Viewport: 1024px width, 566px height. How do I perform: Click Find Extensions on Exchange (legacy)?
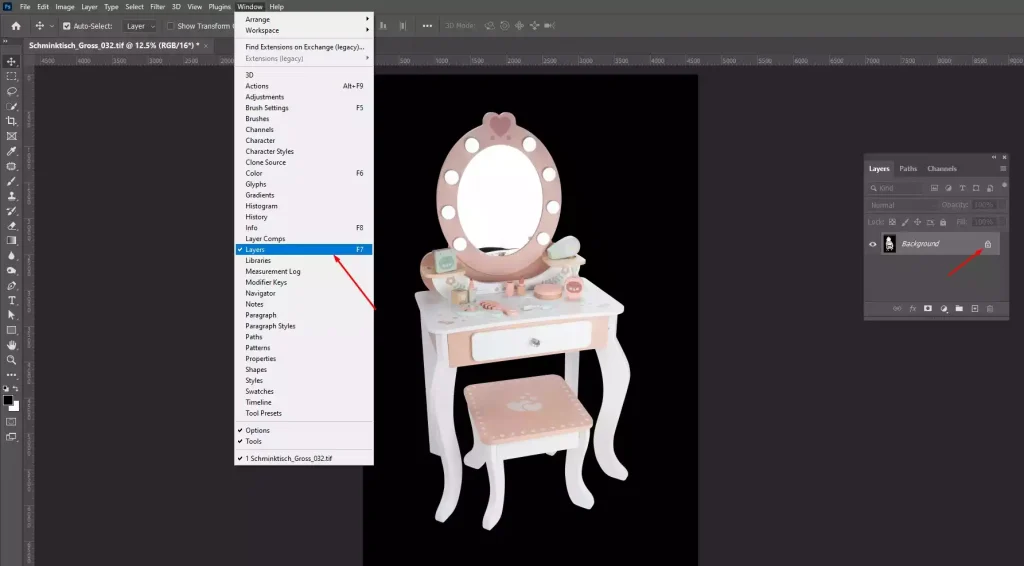[304, 47]
